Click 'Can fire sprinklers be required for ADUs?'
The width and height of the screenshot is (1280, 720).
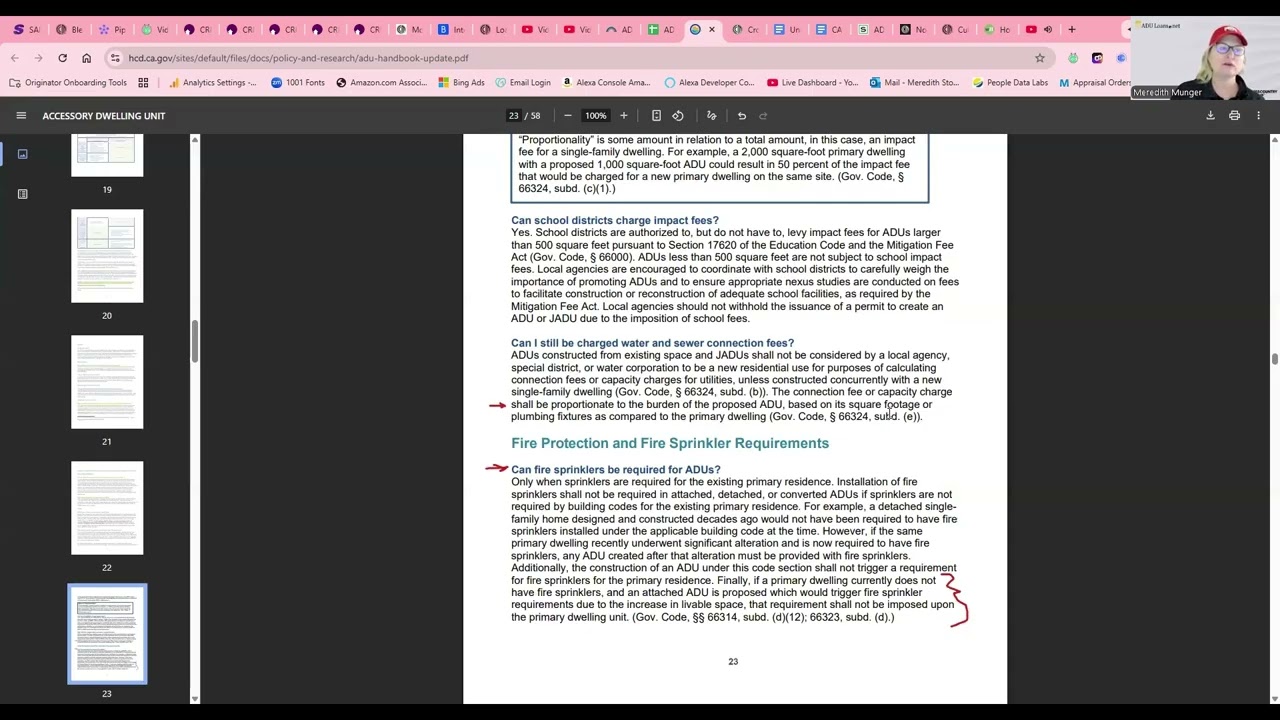point(615,469)
